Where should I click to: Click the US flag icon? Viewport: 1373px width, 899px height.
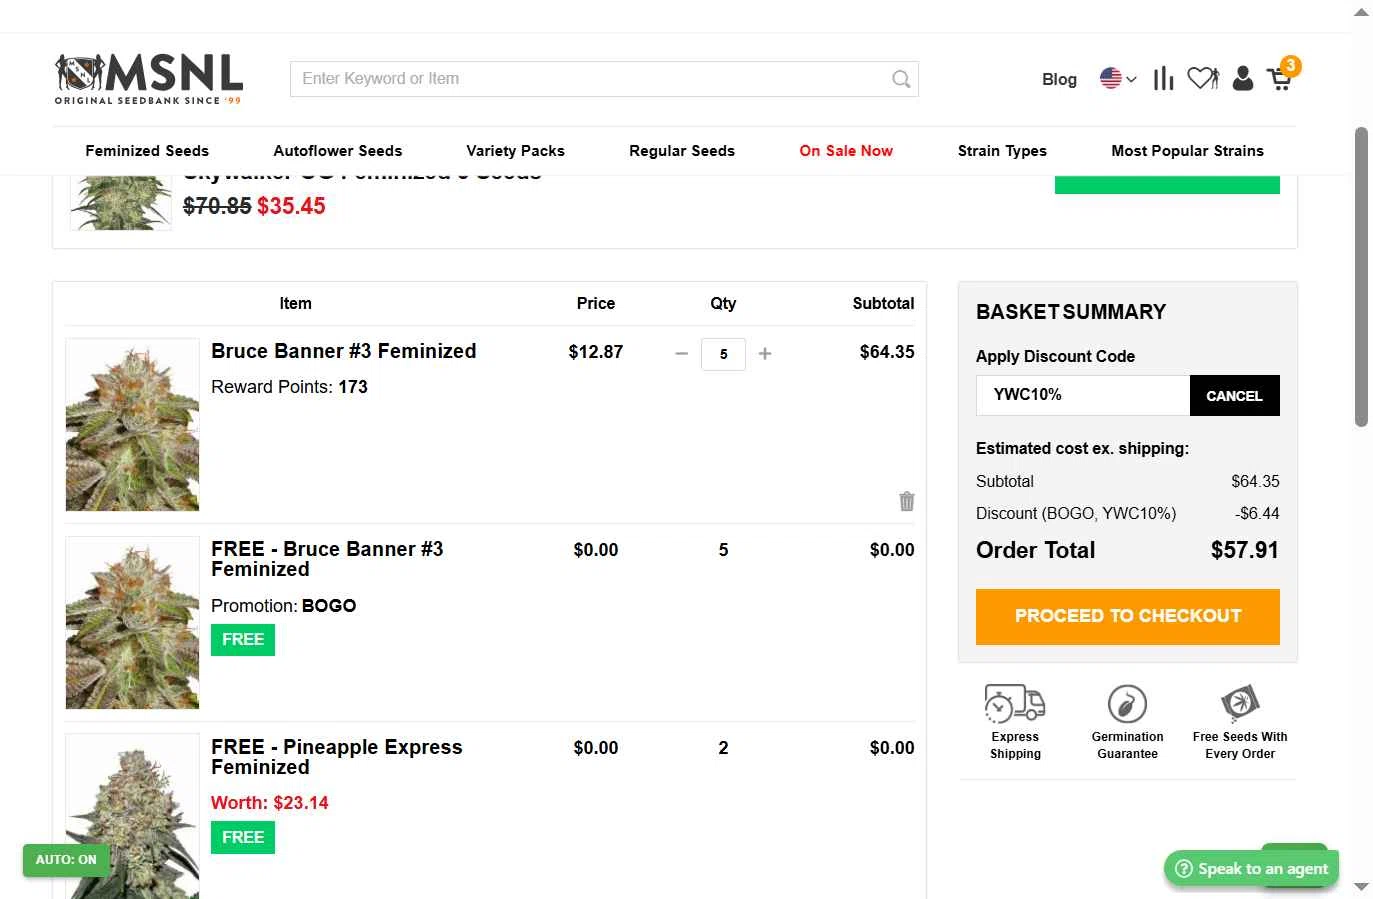click(x=1110, y=78)
